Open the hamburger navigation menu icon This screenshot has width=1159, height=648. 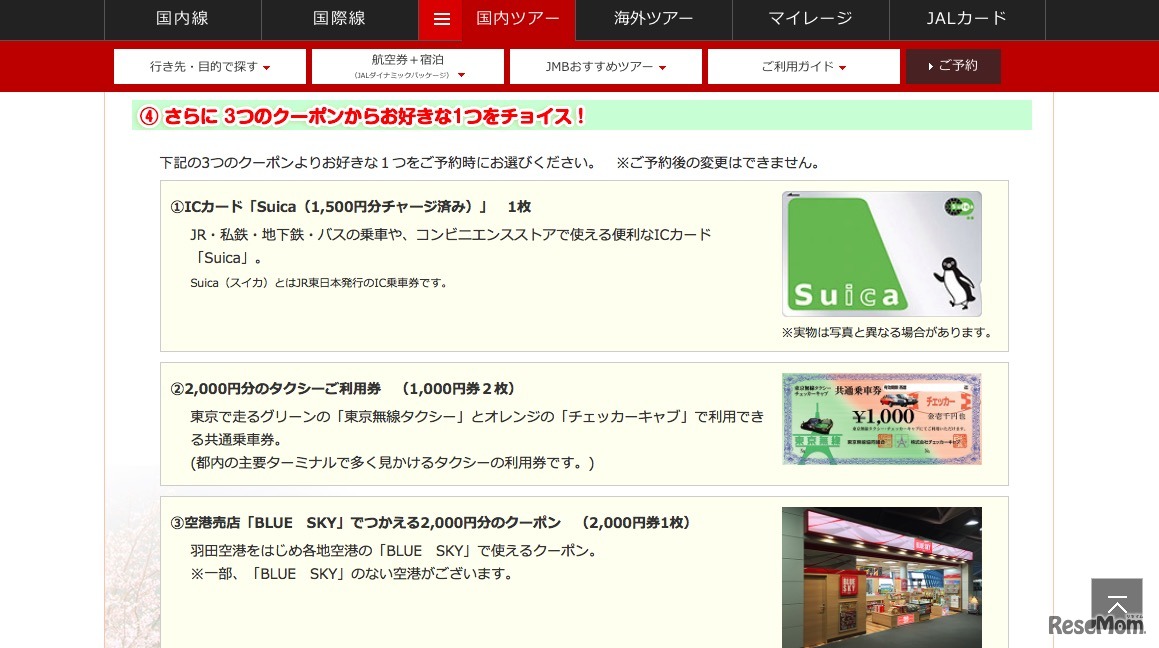pos(440,19)
